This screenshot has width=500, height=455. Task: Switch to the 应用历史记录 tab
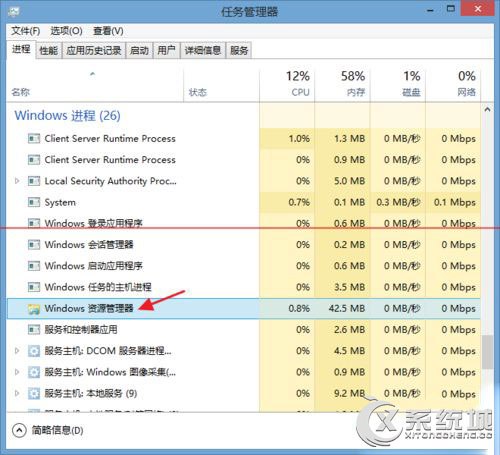(x=94, y=50)
